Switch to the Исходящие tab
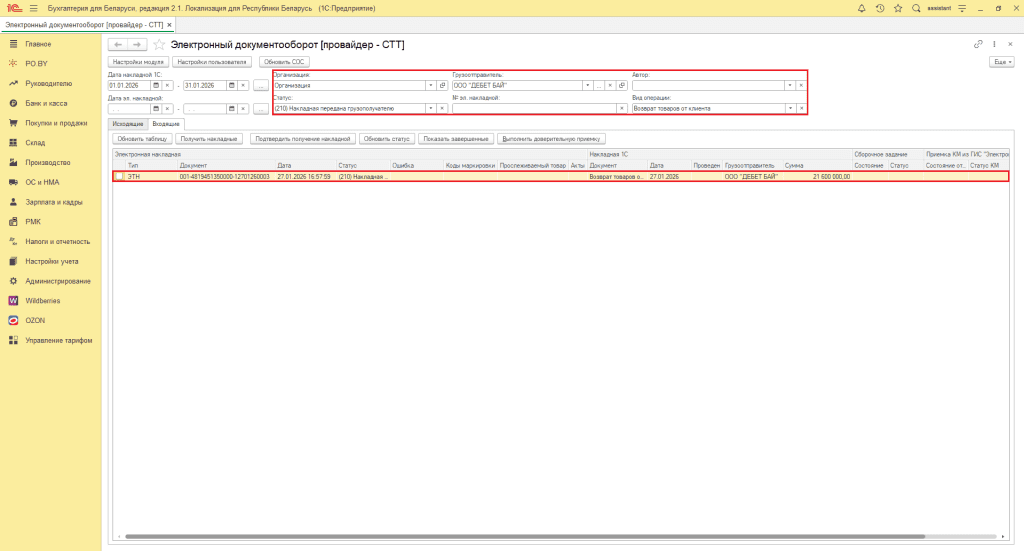This screenshot has height=551, width=1024. click(128, 123)
